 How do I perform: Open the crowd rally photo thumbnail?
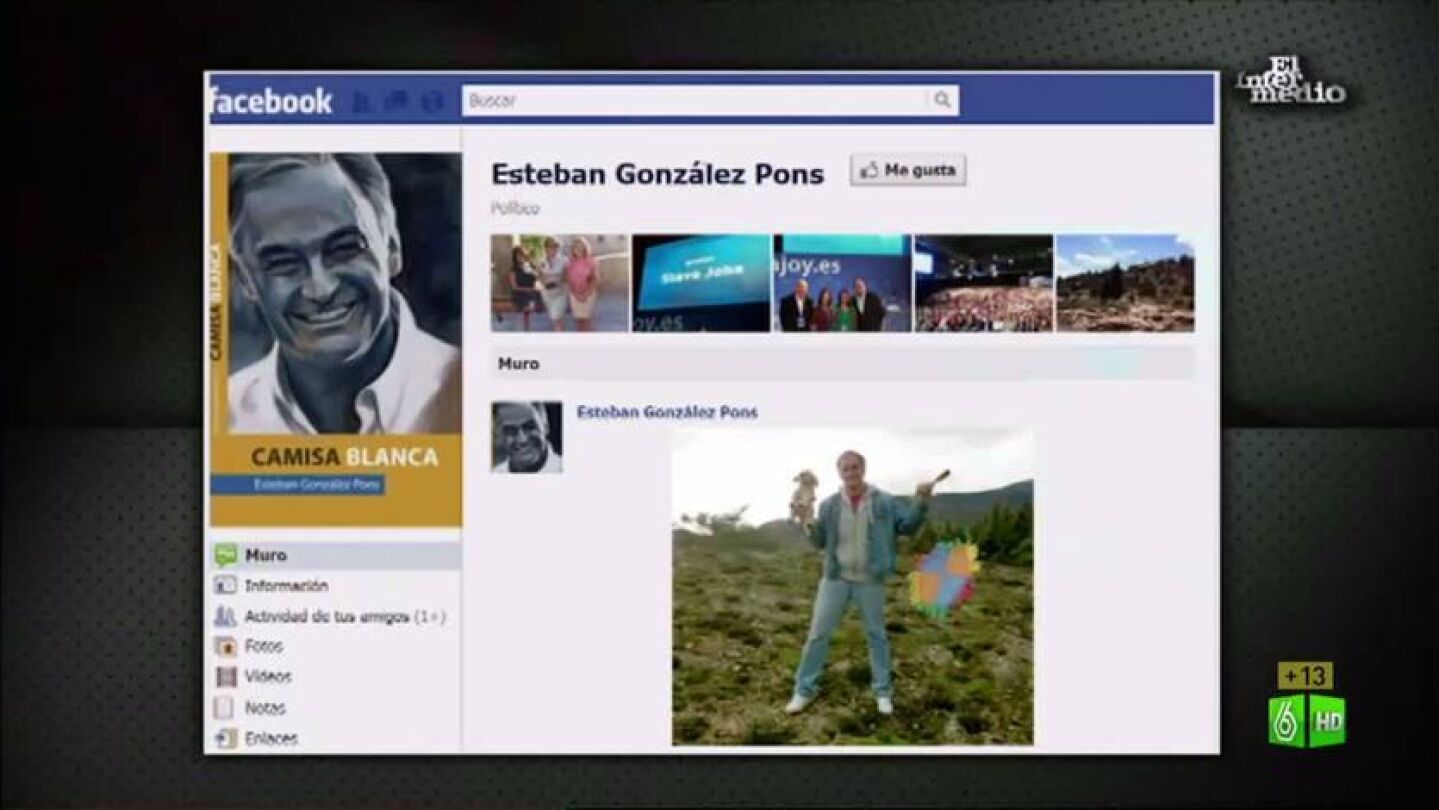tap(984, 283)
